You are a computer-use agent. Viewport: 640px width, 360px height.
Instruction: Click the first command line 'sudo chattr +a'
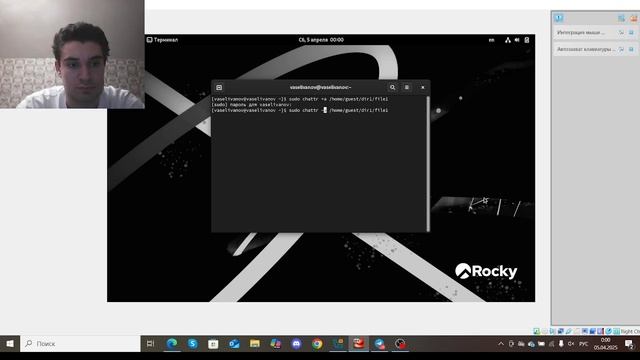pyautogui.click(x=300, y=99)
